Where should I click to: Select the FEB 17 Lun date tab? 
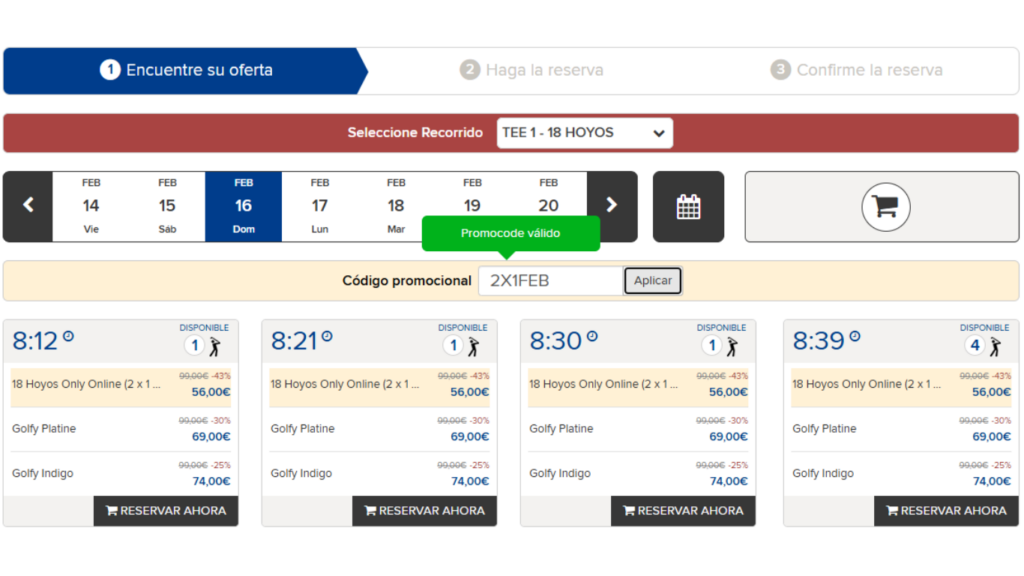click(x=319, y=206)
